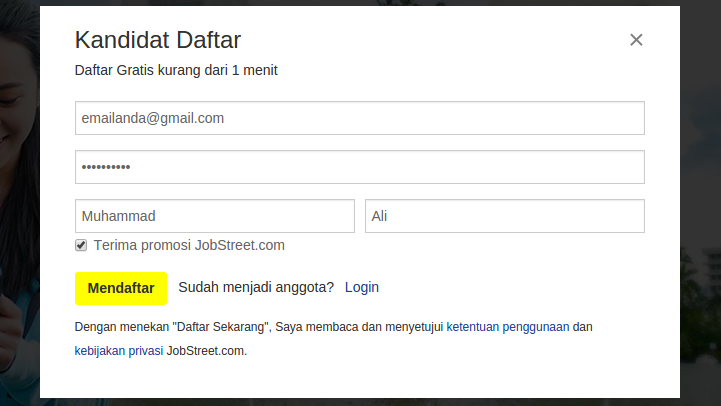Click 'Sudah menjadi anggota?' text

pyautogui.click(x=256, y=287)
